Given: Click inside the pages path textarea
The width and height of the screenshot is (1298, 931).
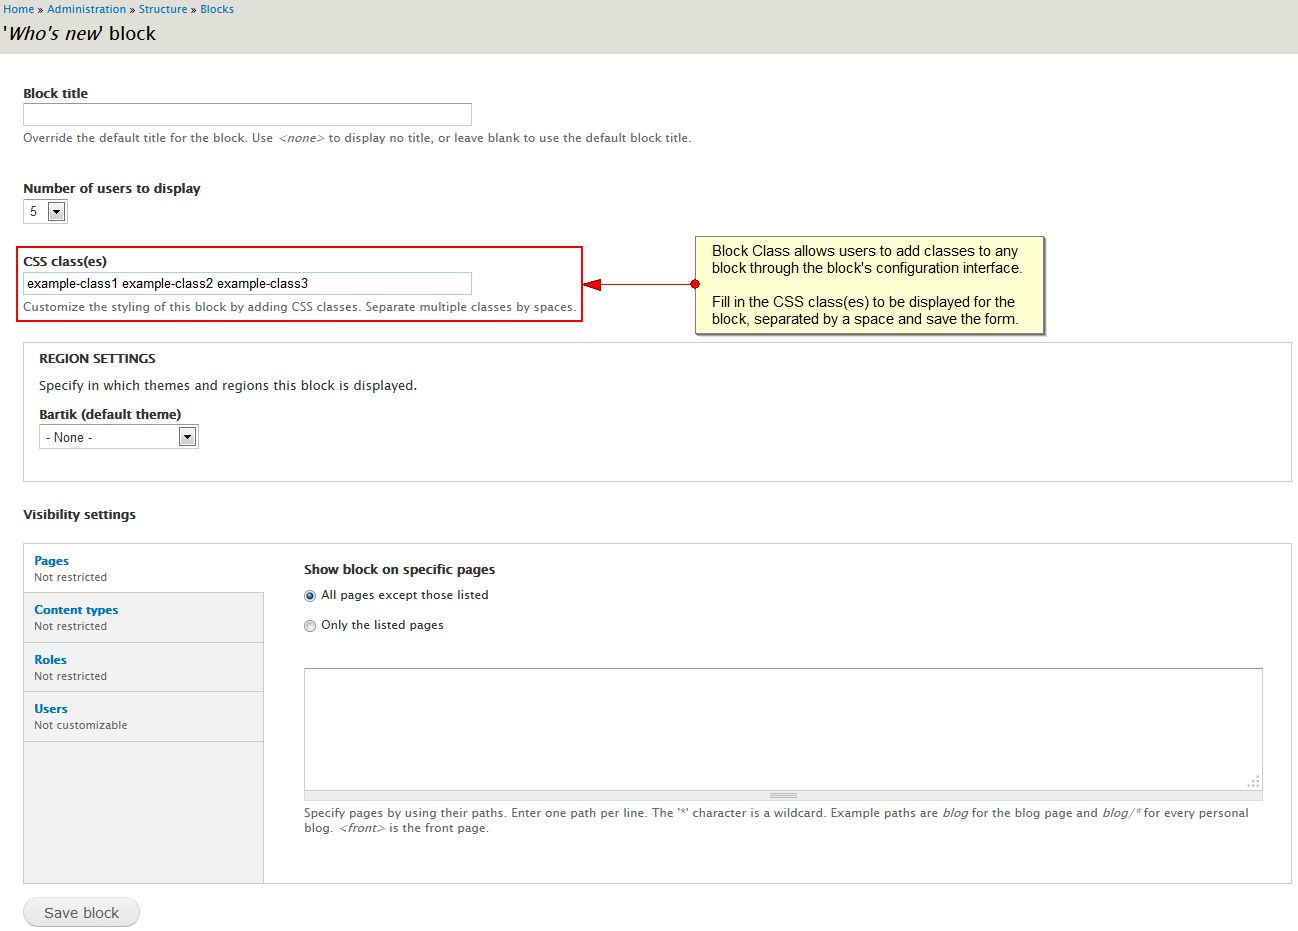Looking at the screenshot, I should click(x=783, y=729).
